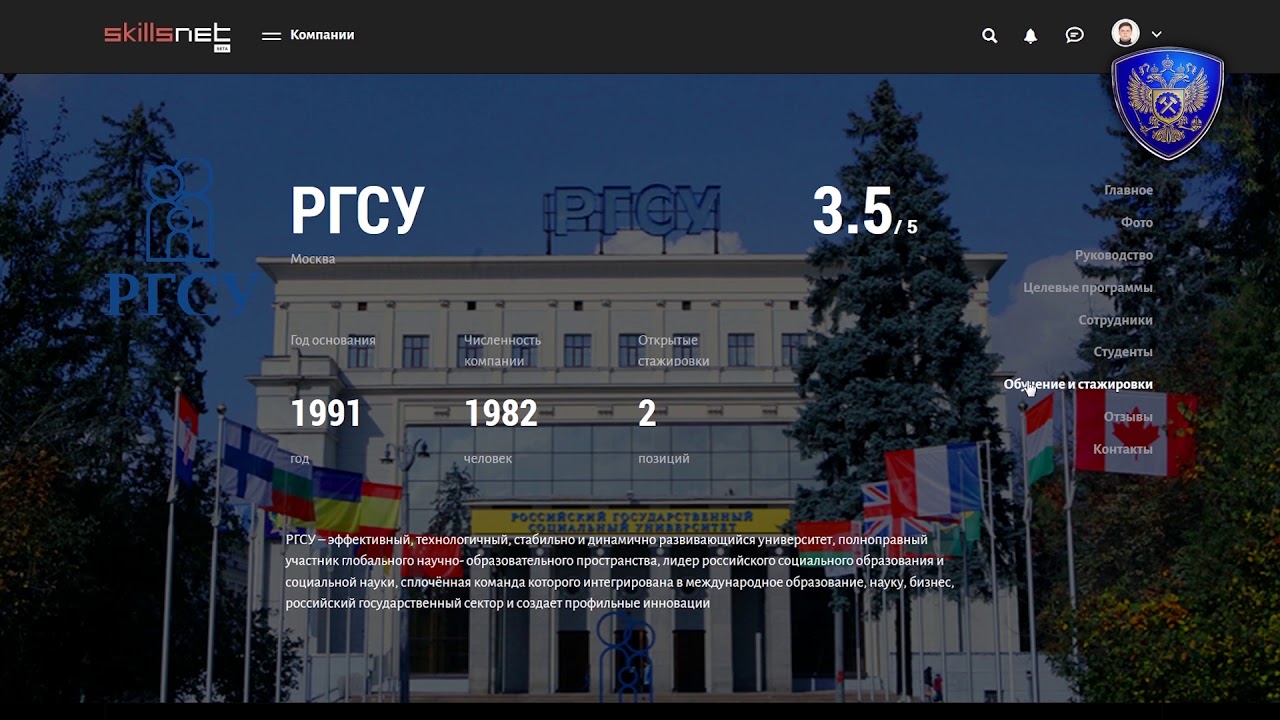
Task: Open the search magnifier icon
Action: click(989, 35)
